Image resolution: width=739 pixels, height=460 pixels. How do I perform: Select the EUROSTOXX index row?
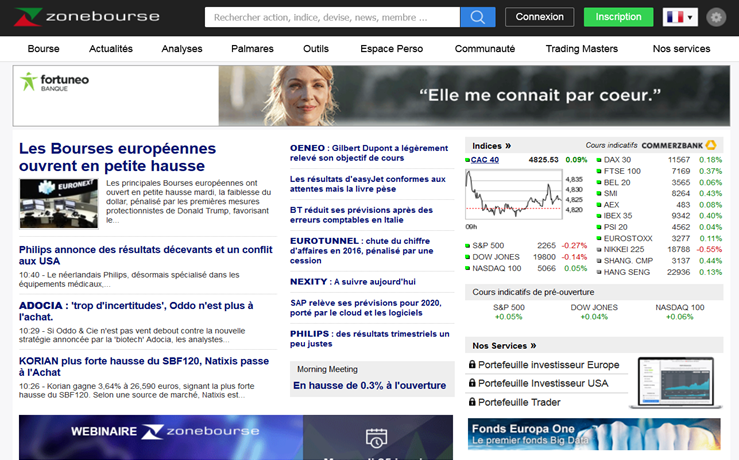[659, 238]
